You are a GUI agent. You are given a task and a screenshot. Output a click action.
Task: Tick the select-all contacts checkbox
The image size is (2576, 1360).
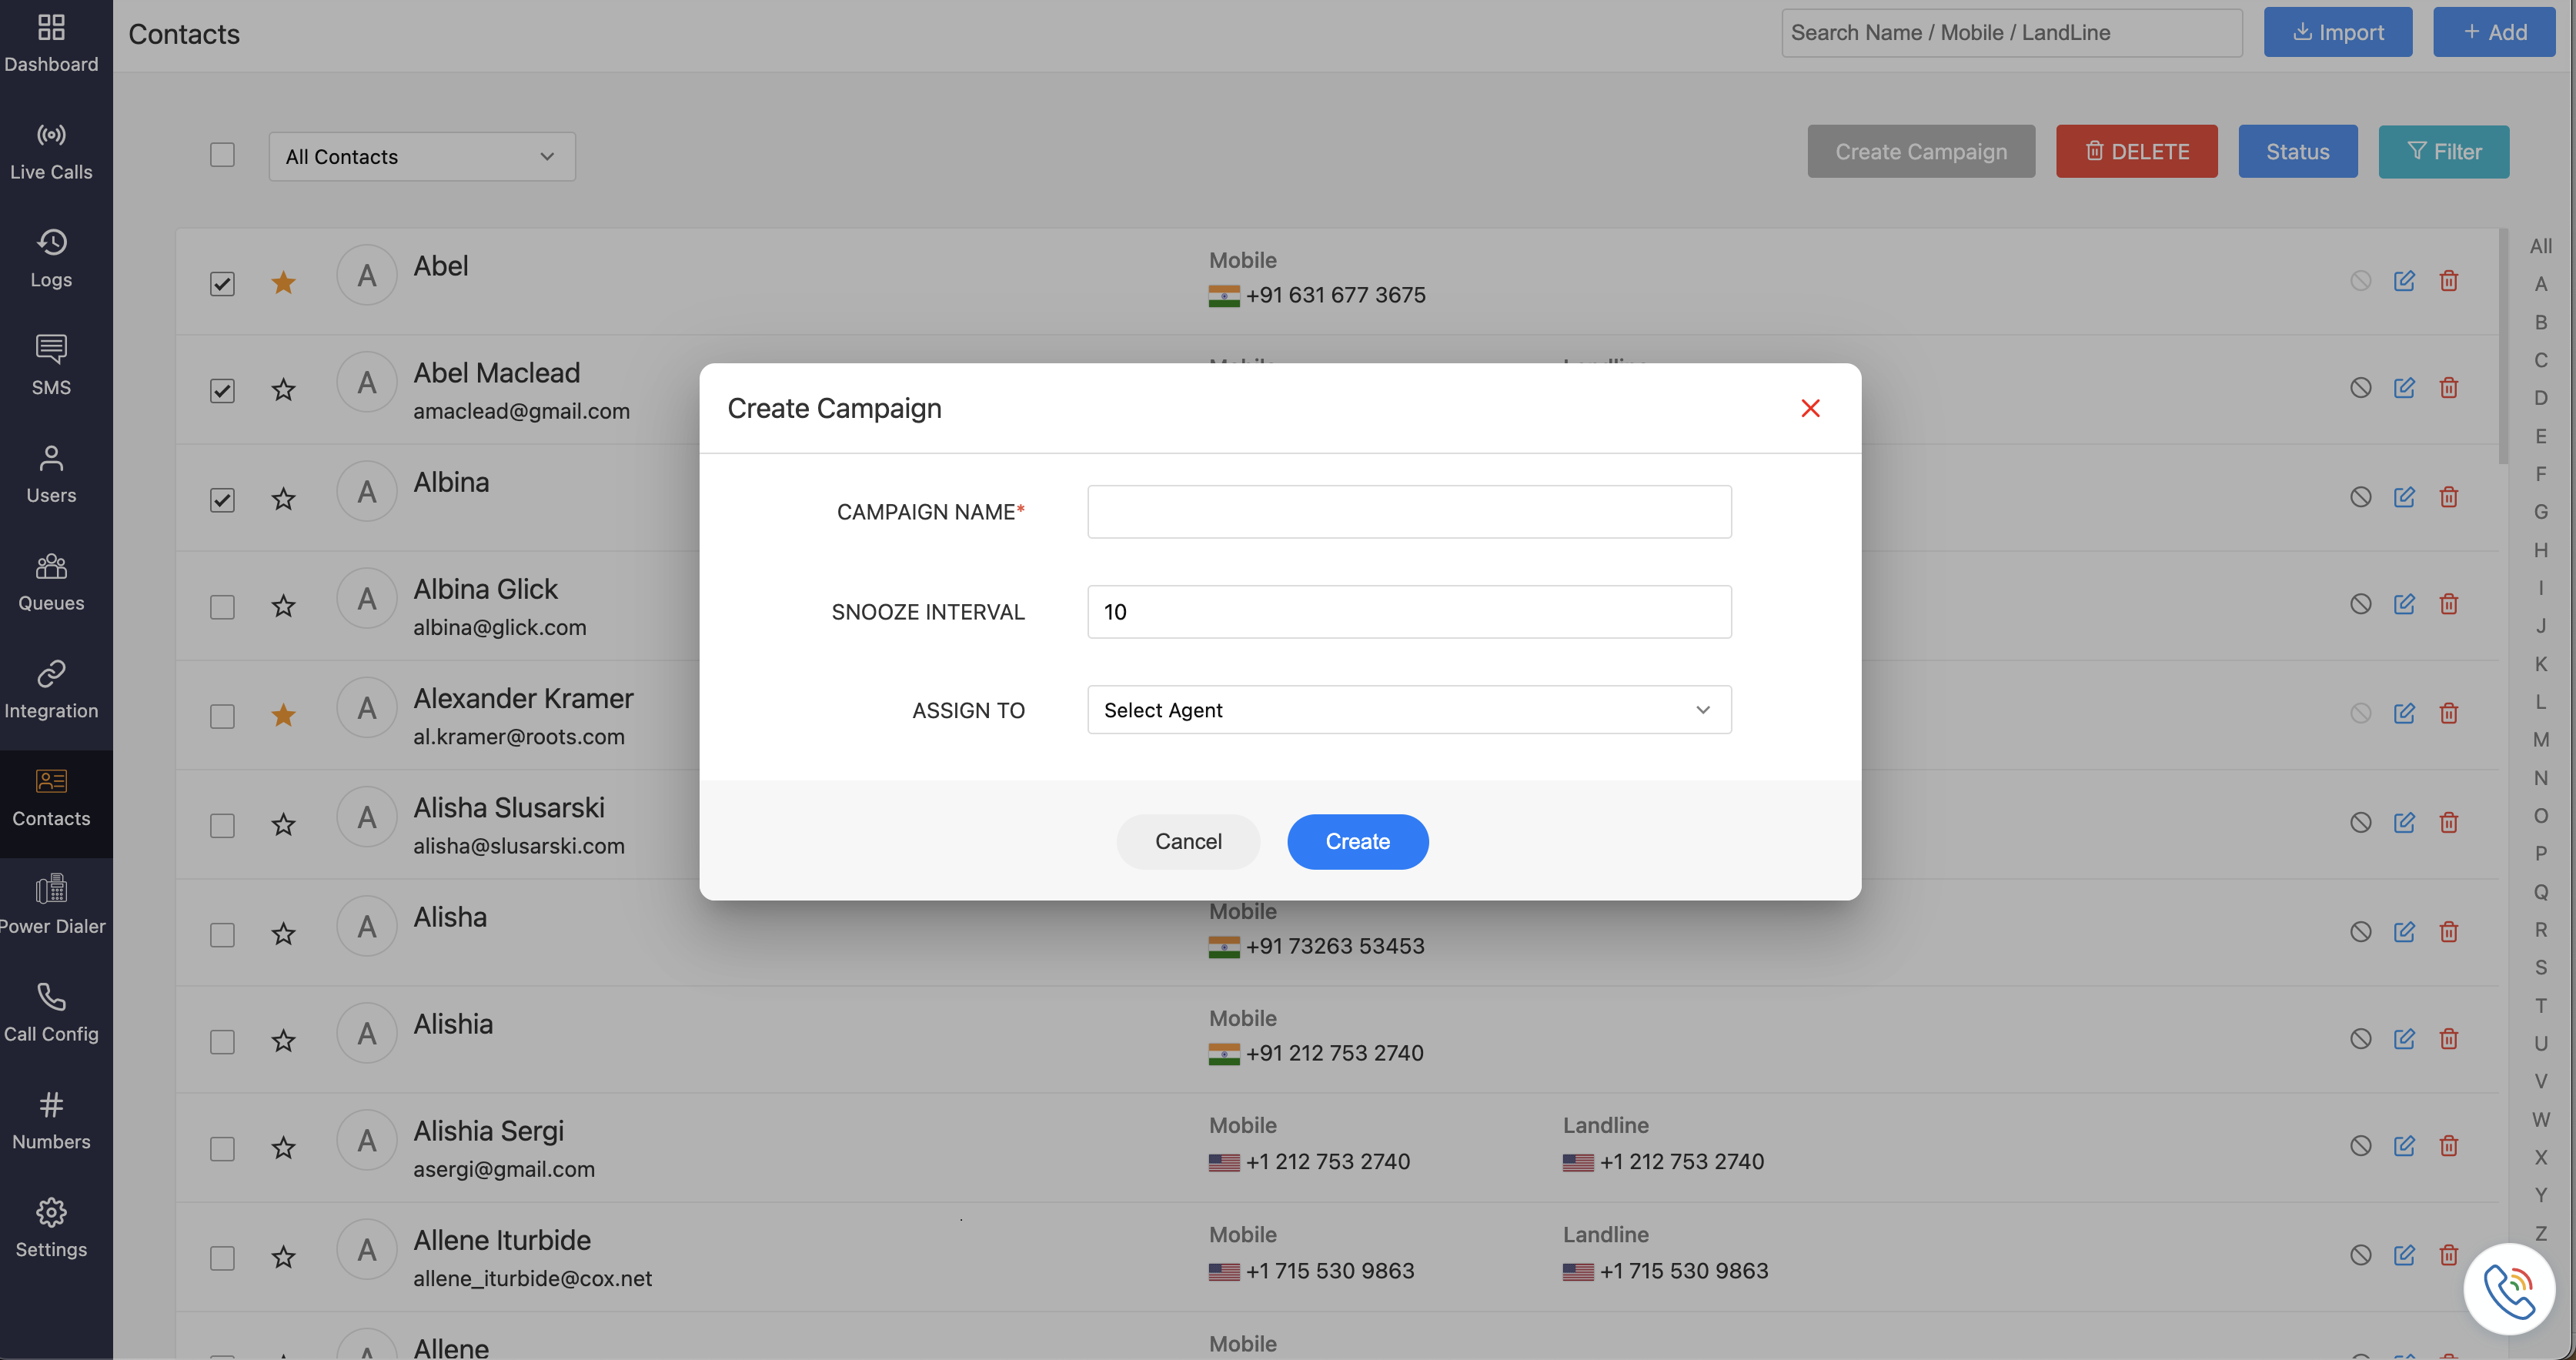point(222,155)
